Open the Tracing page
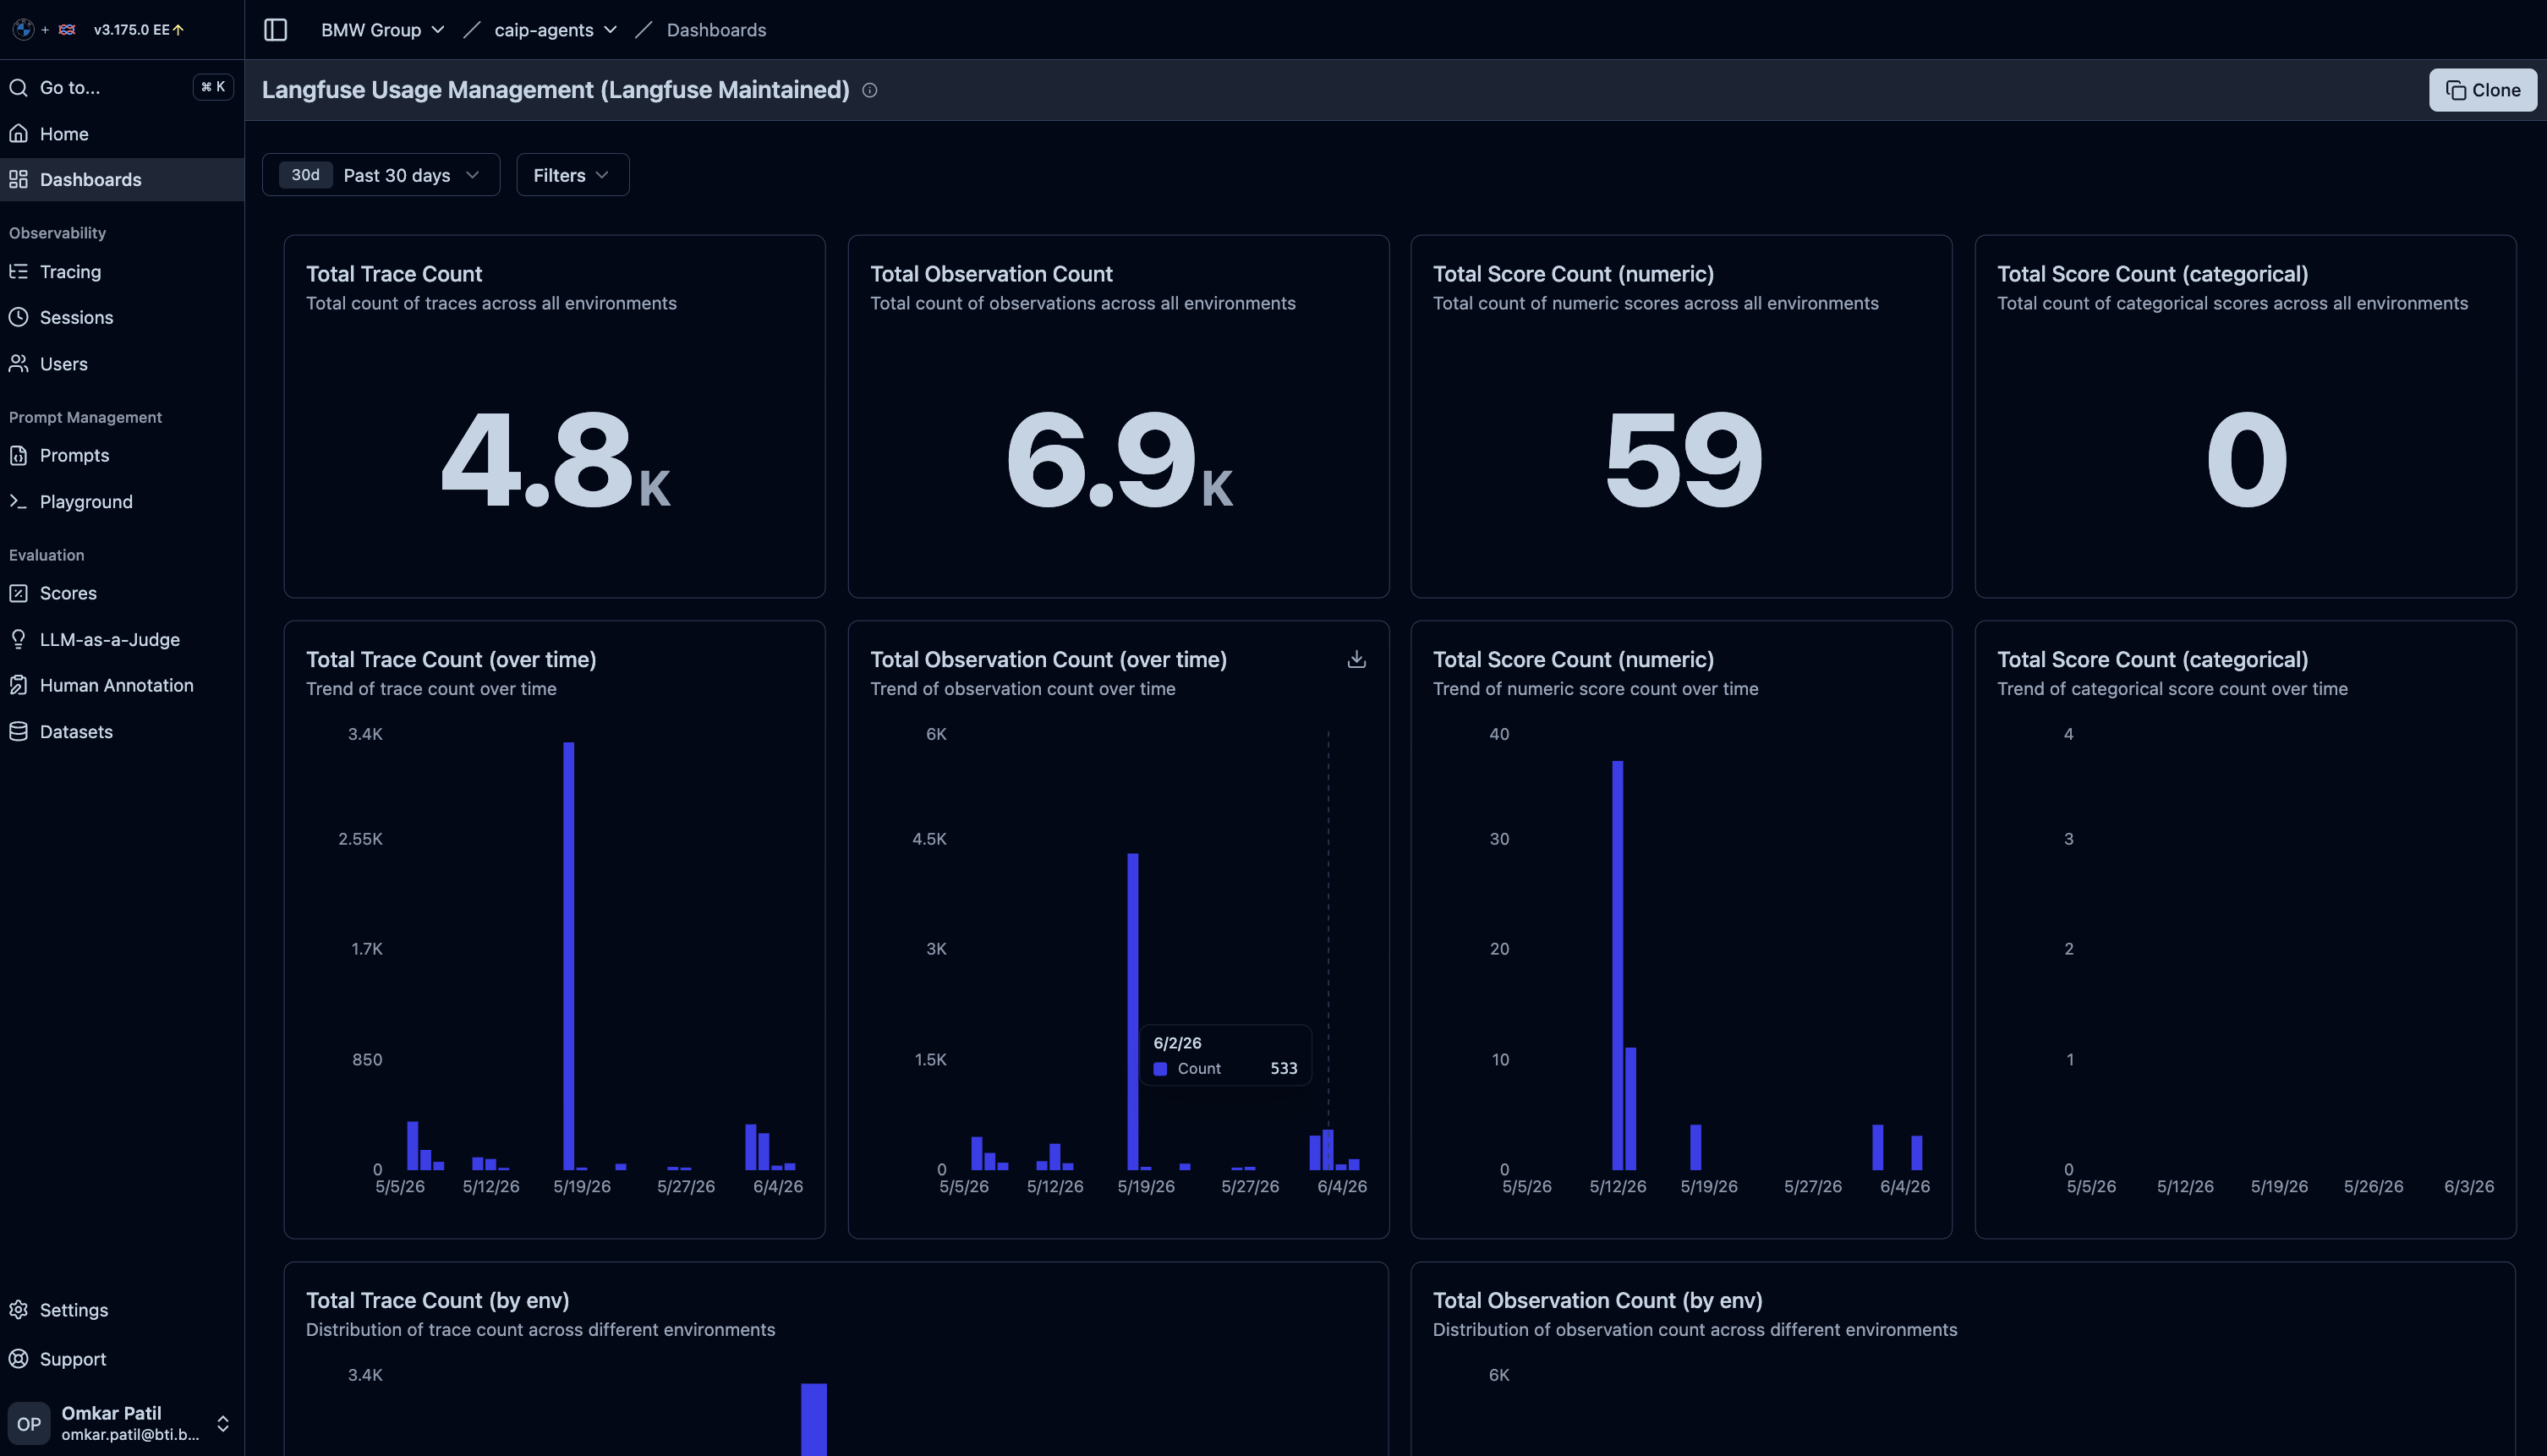The width and height of the screenshot is (2547, 1456). tap(121, 271)
